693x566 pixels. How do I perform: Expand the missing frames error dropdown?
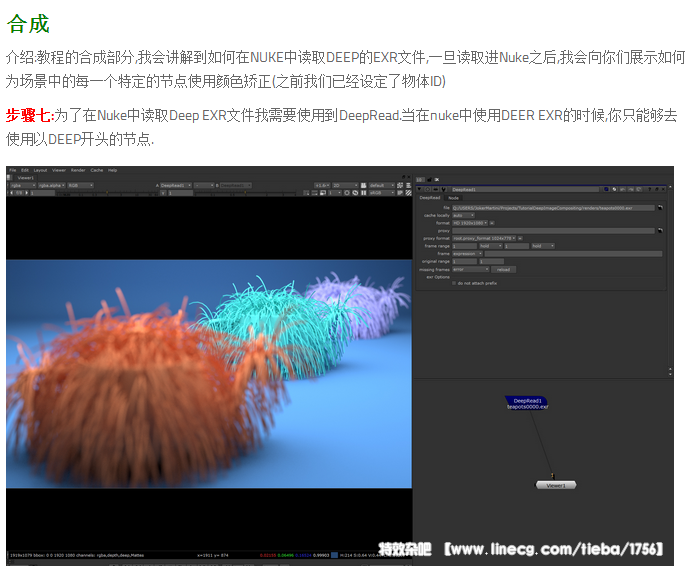(468, 269)
